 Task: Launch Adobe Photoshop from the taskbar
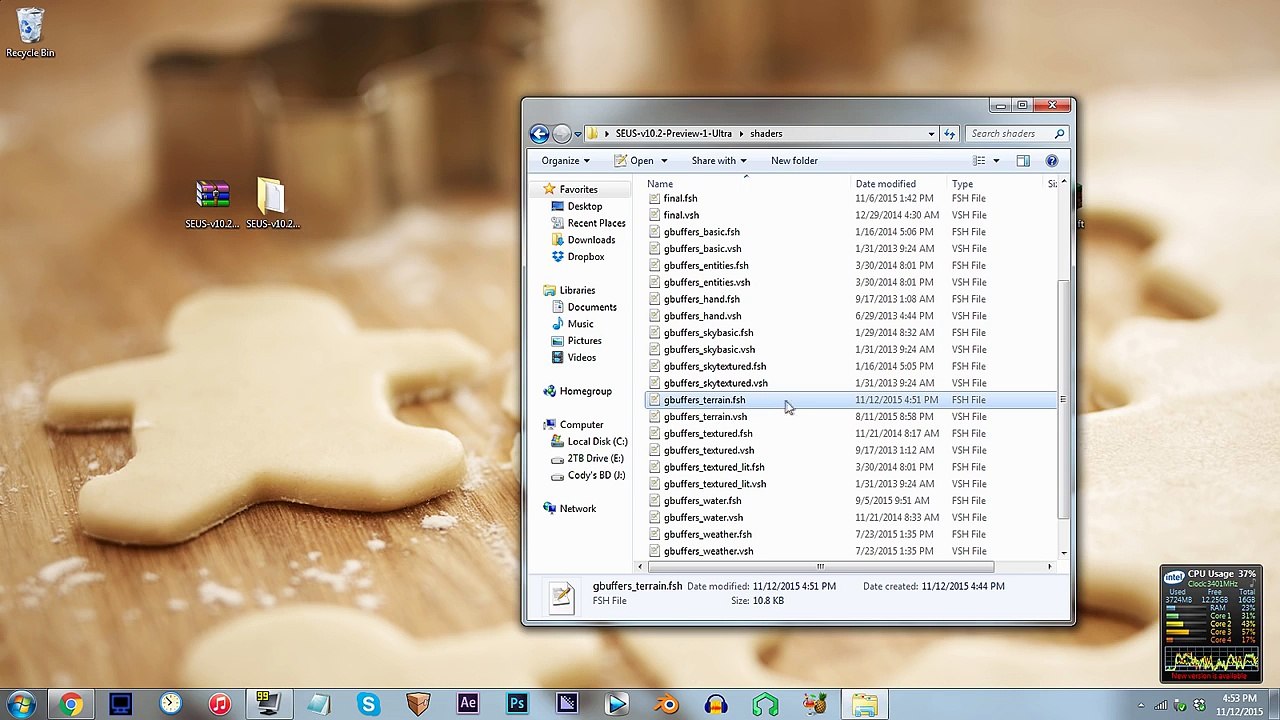tap(517, 705)
